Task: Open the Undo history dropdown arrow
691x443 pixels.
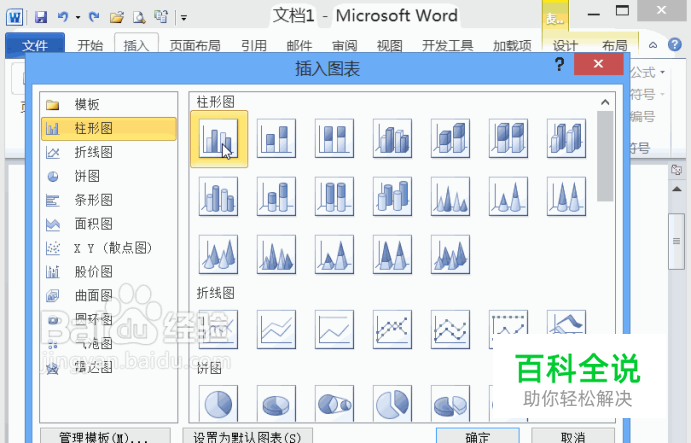Action: (78, 18)
